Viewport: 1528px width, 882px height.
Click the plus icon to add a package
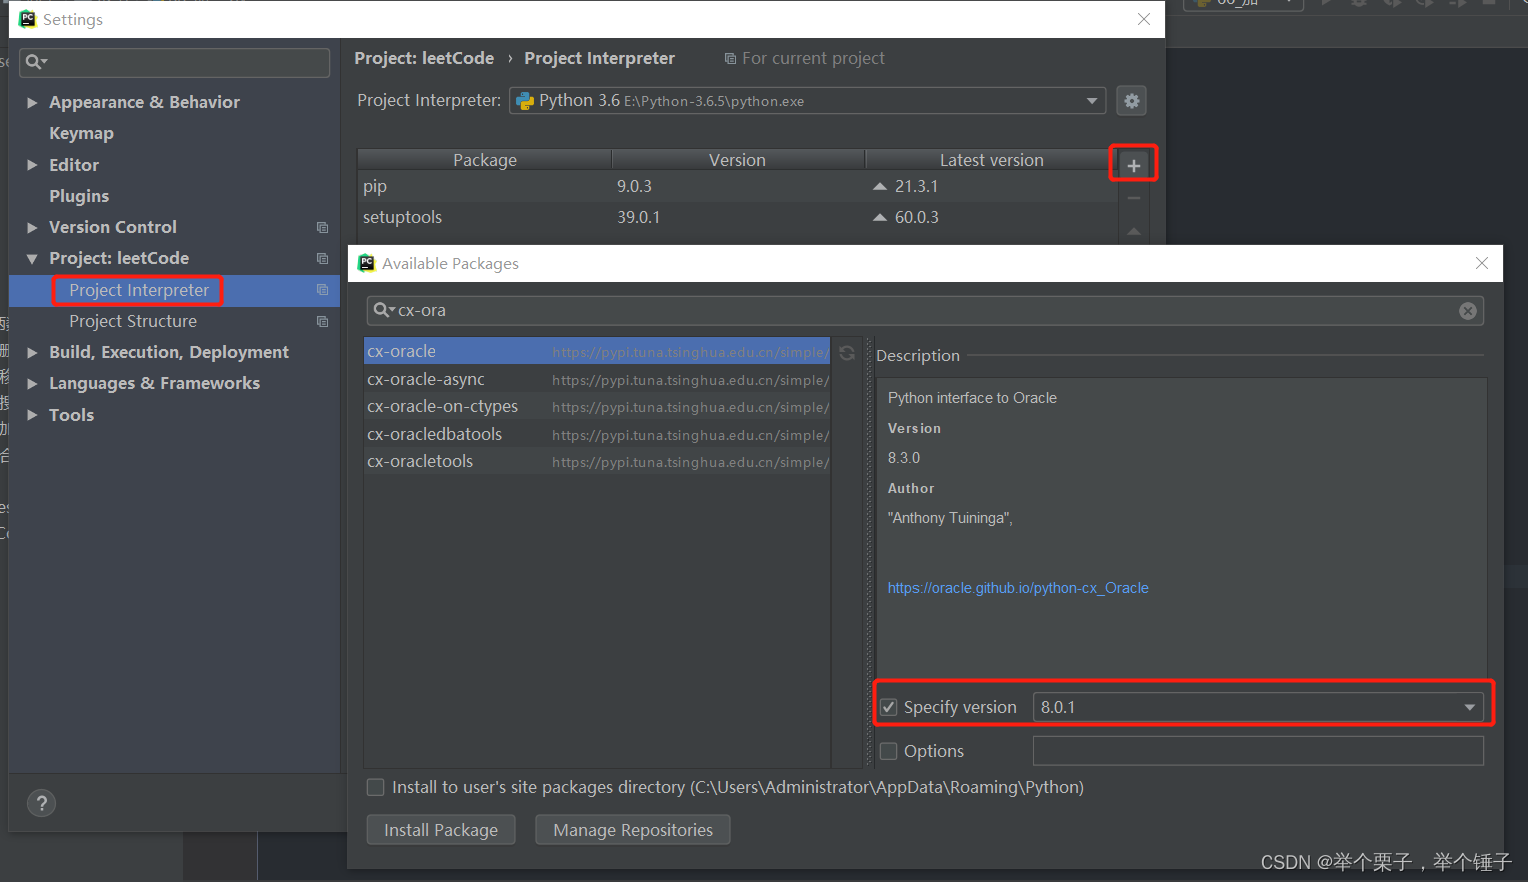coord(1133,166)
